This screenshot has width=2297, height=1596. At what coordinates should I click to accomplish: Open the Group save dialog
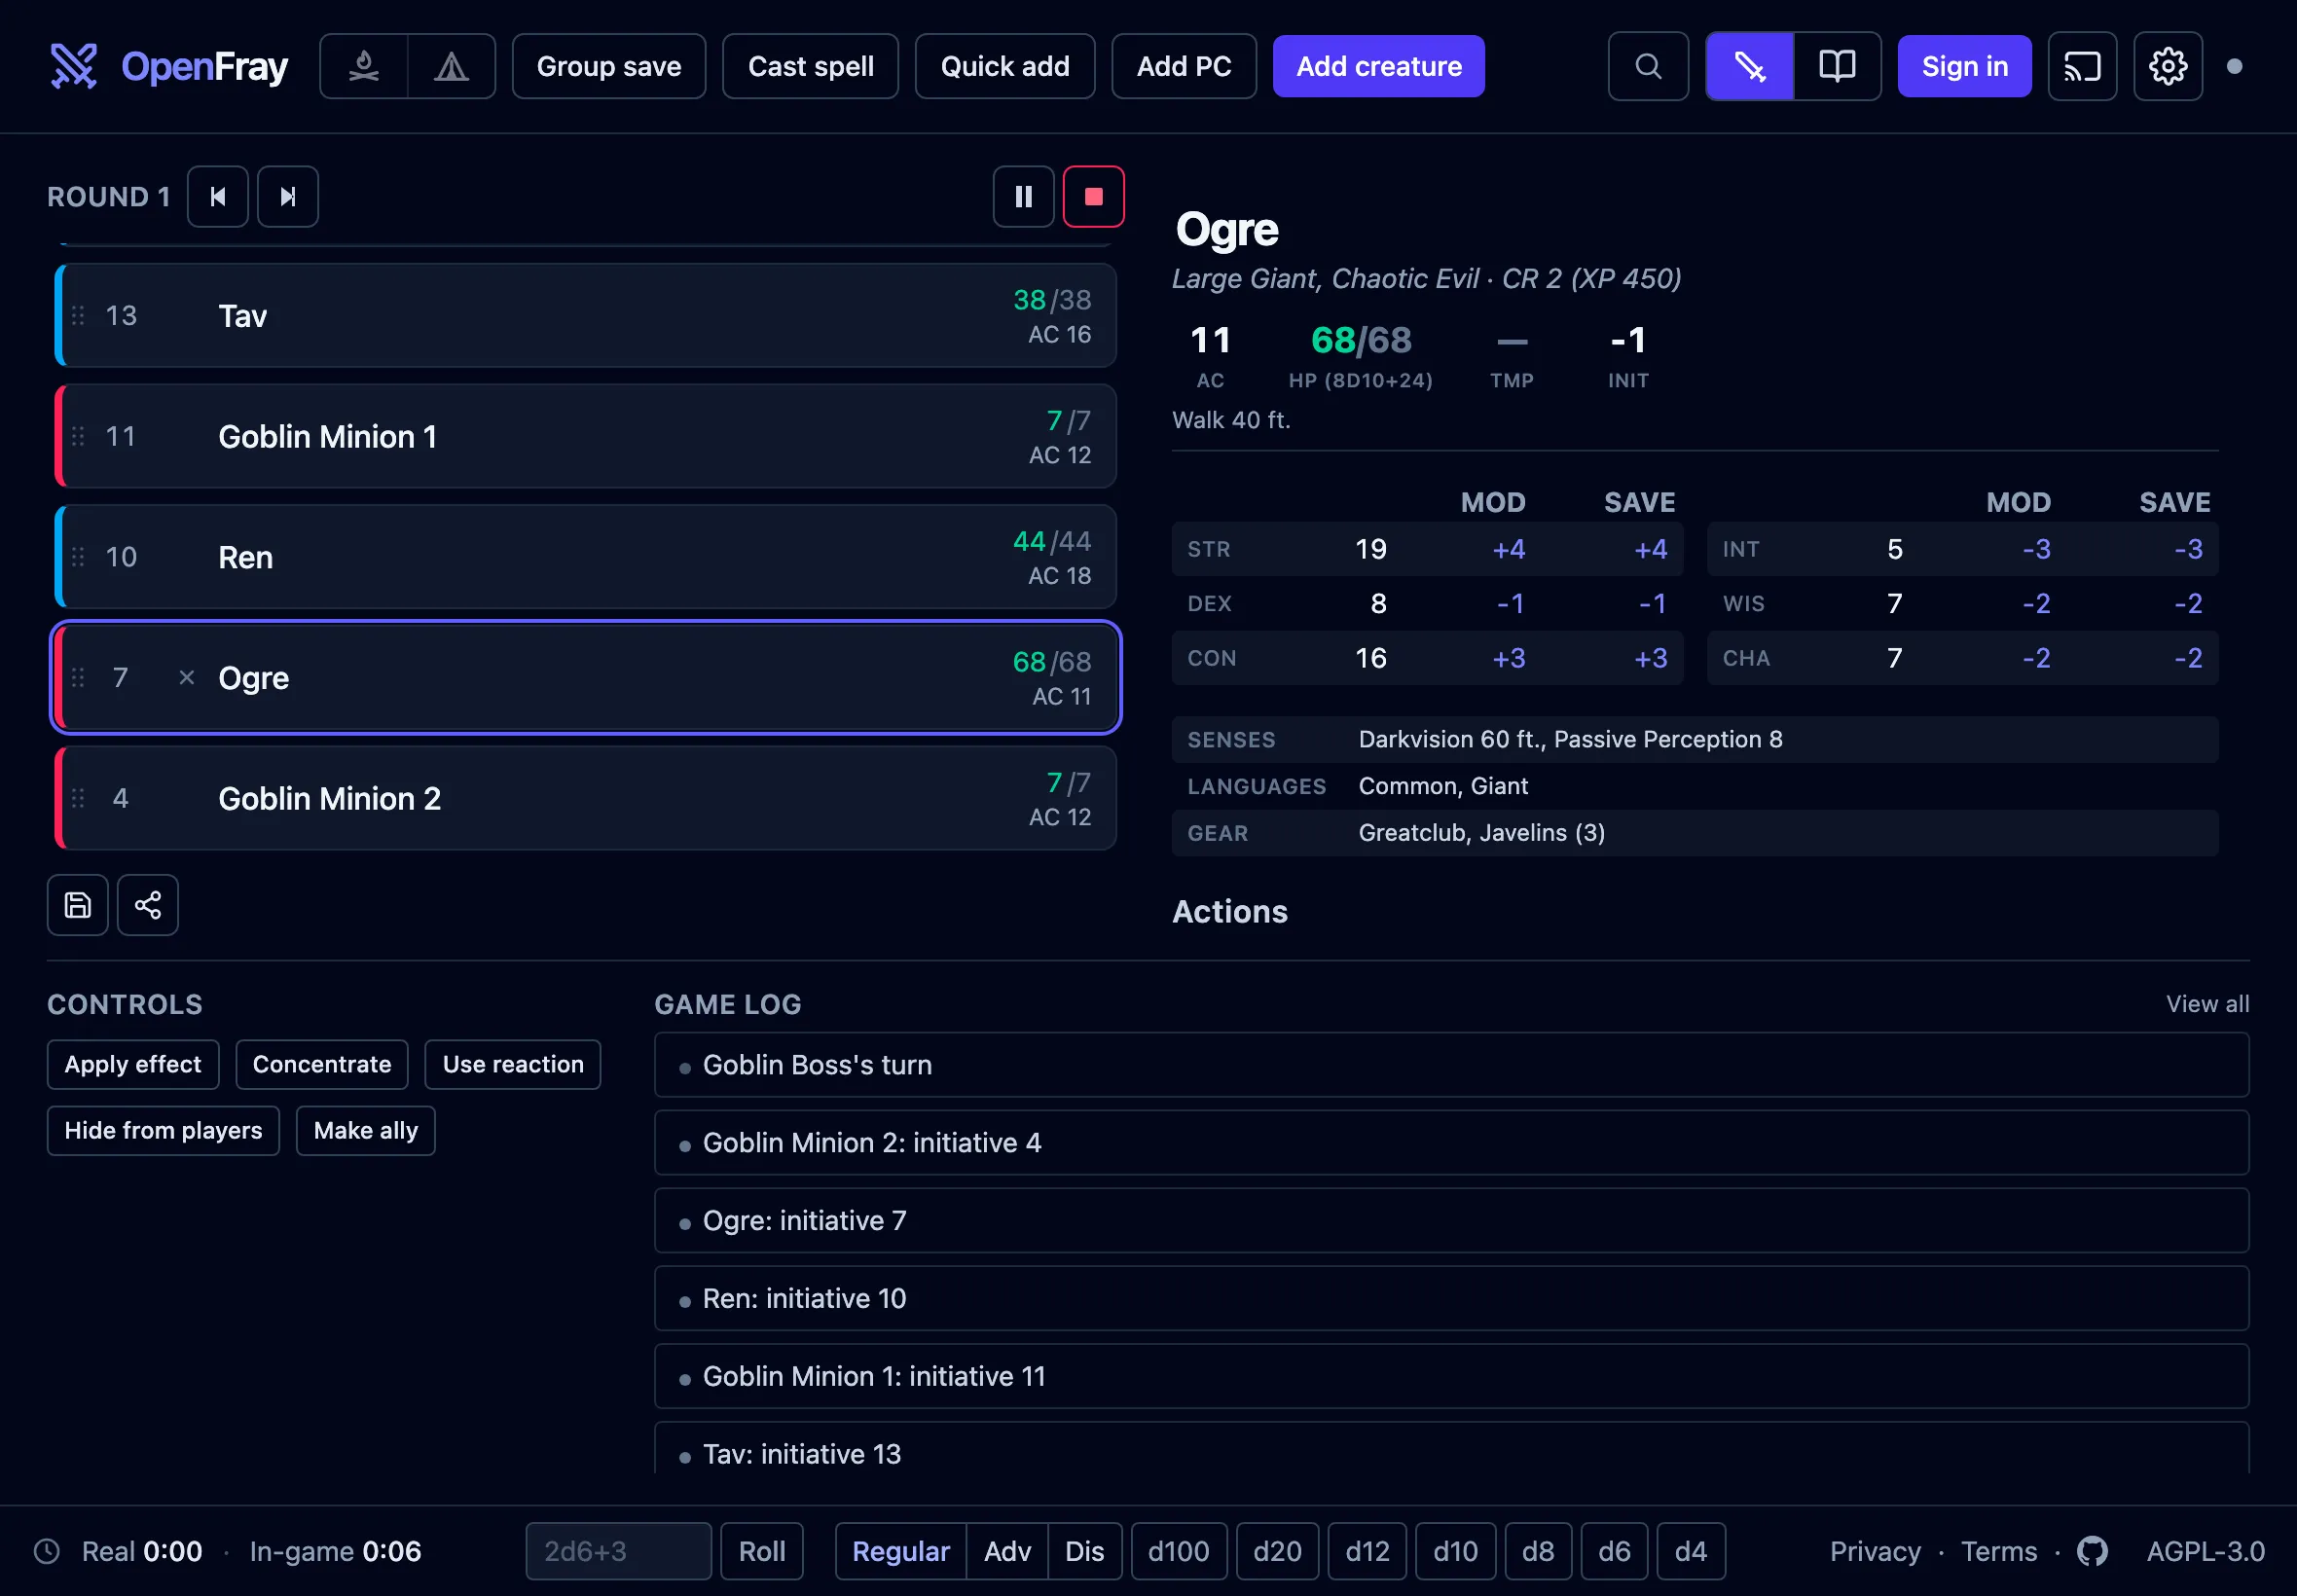[609, 66]
